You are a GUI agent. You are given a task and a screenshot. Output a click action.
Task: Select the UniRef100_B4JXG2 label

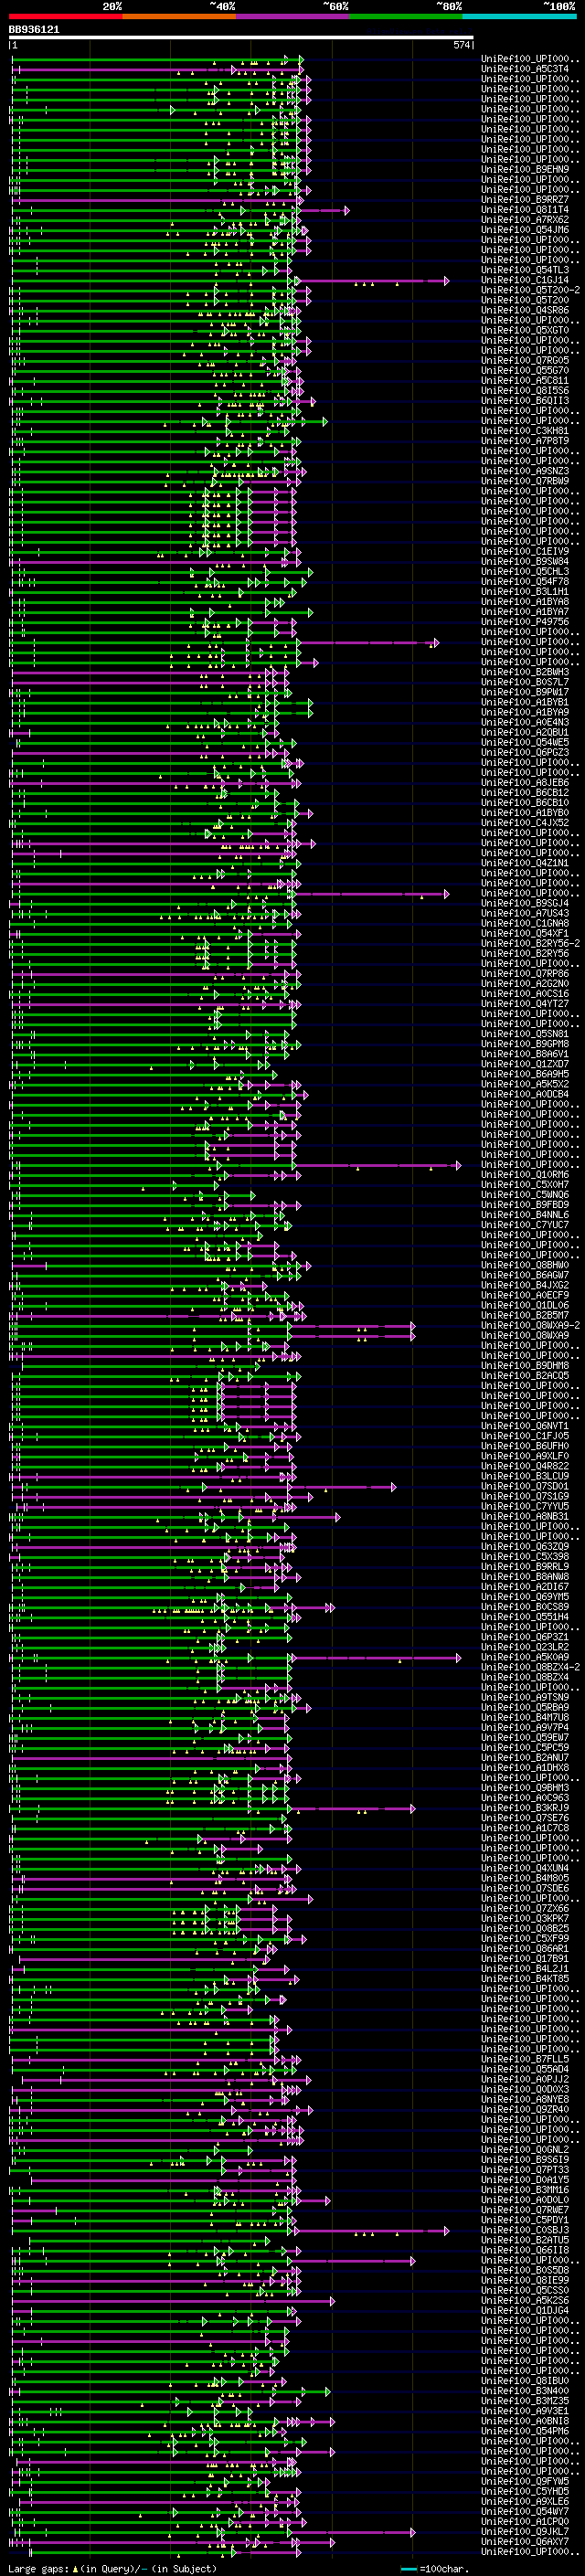click(525, 1286)
